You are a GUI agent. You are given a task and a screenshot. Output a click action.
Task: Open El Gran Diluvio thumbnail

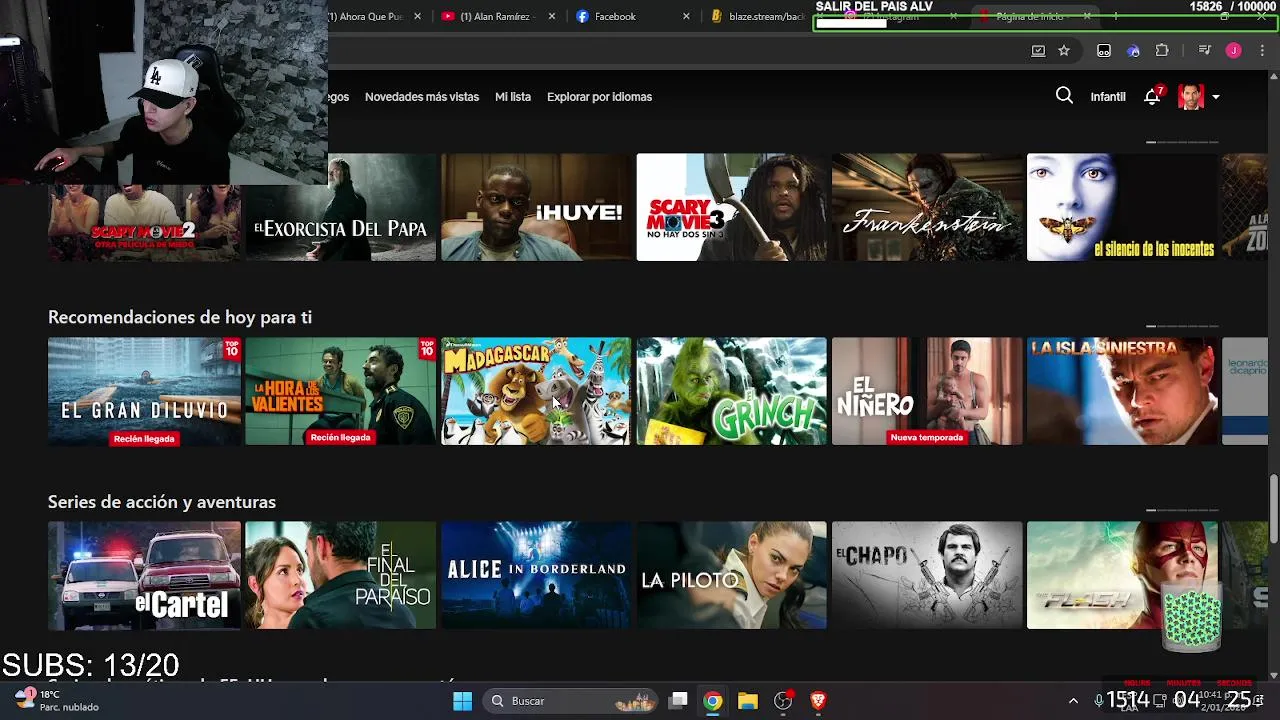click(x=144, y=391)
